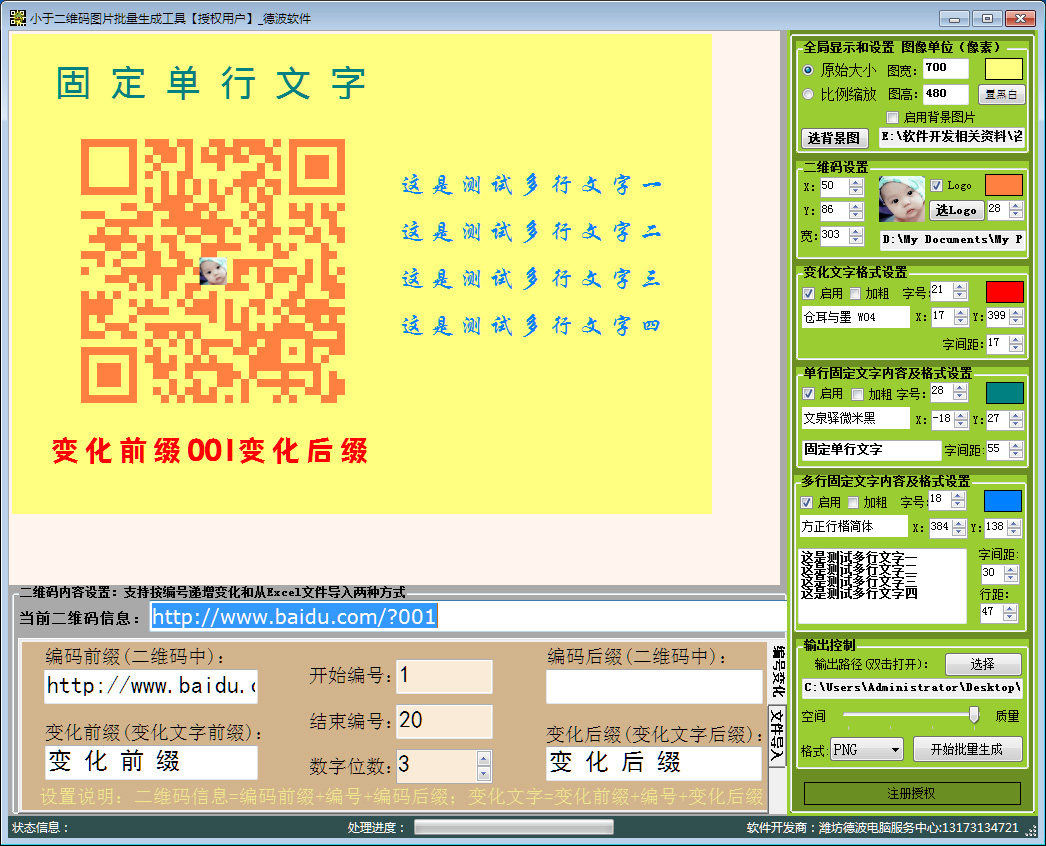
Task: Click the 注册授权 button
Action: (911, 793)
